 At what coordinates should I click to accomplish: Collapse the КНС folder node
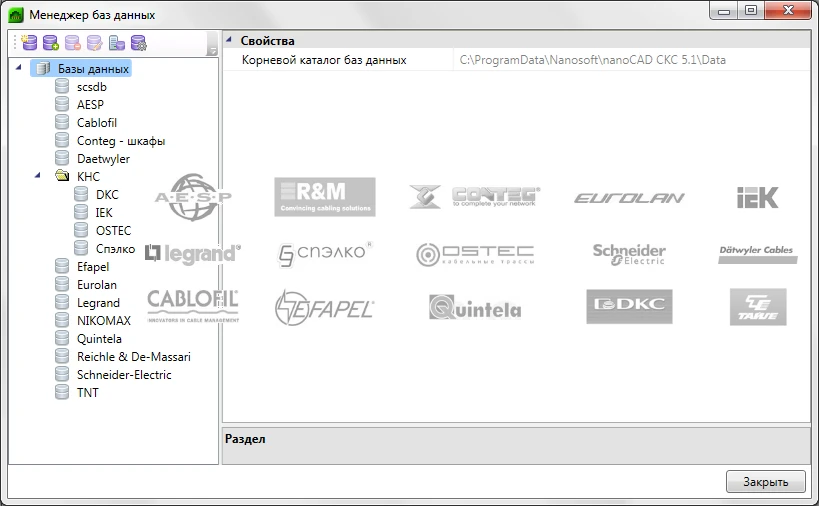coord(39,176)
